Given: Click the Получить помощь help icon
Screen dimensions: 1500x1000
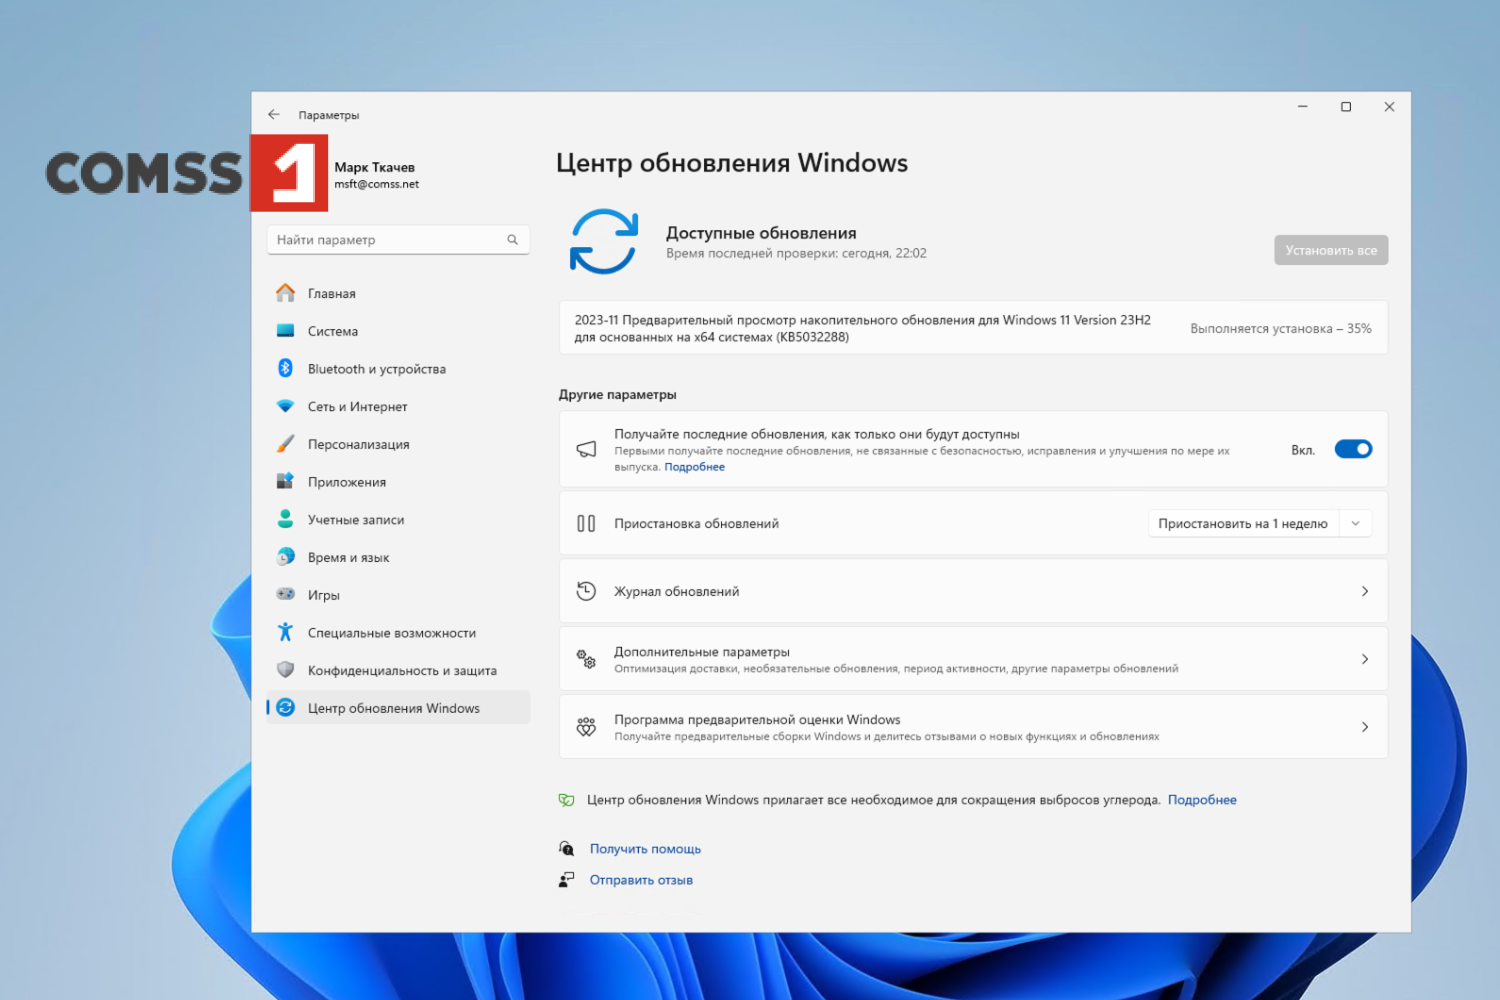Looking at the screenshot, I should (x=566, y=848).
